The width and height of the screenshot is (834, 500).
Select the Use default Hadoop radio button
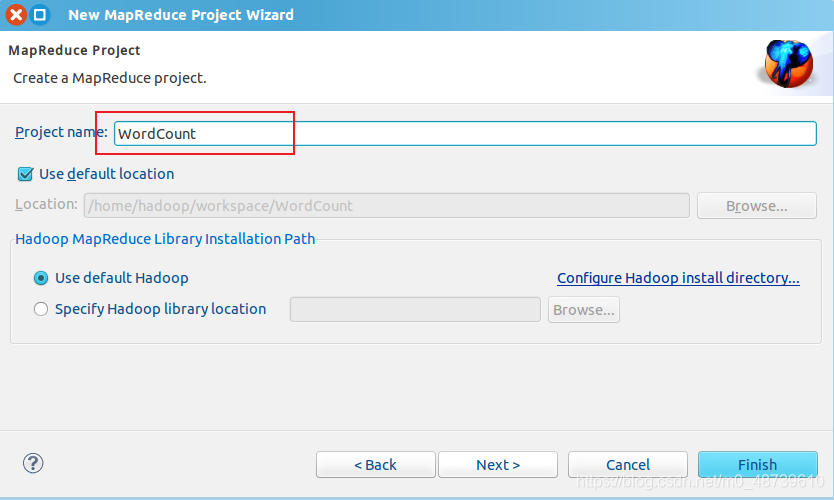click(41, 278)
